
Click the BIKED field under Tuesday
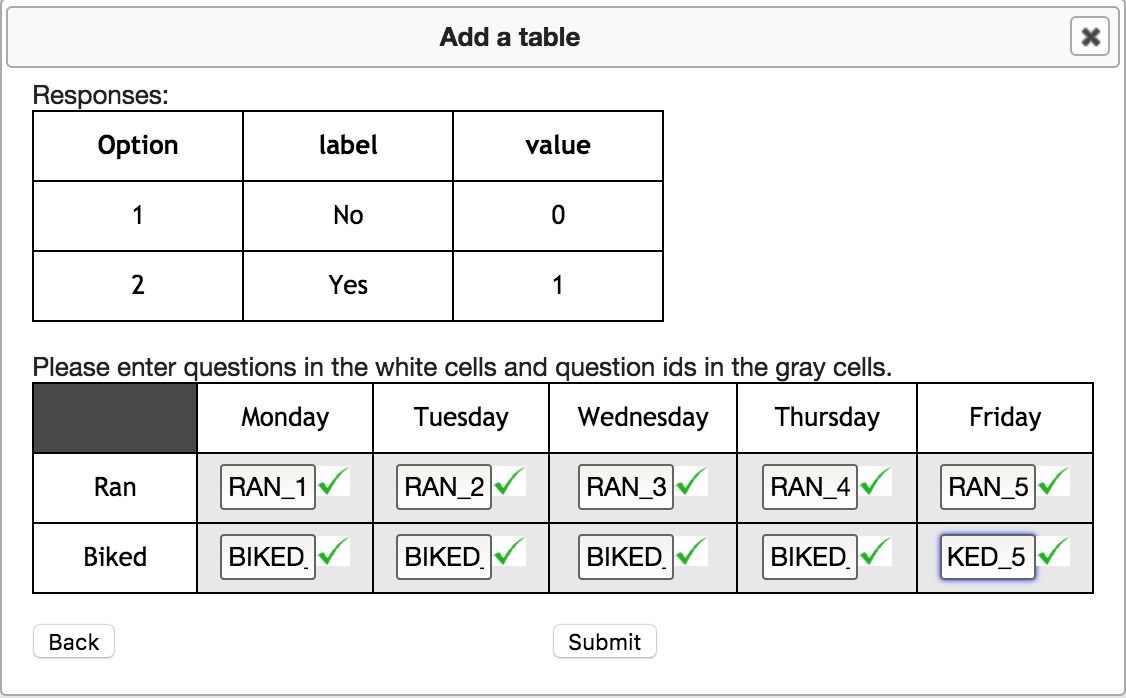444,557
